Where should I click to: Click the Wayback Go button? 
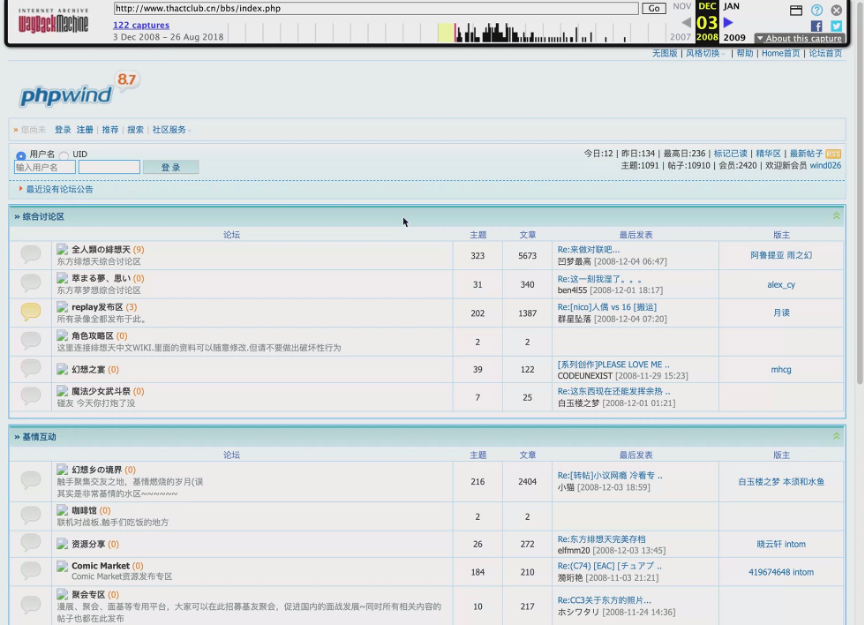coord(654,8)
